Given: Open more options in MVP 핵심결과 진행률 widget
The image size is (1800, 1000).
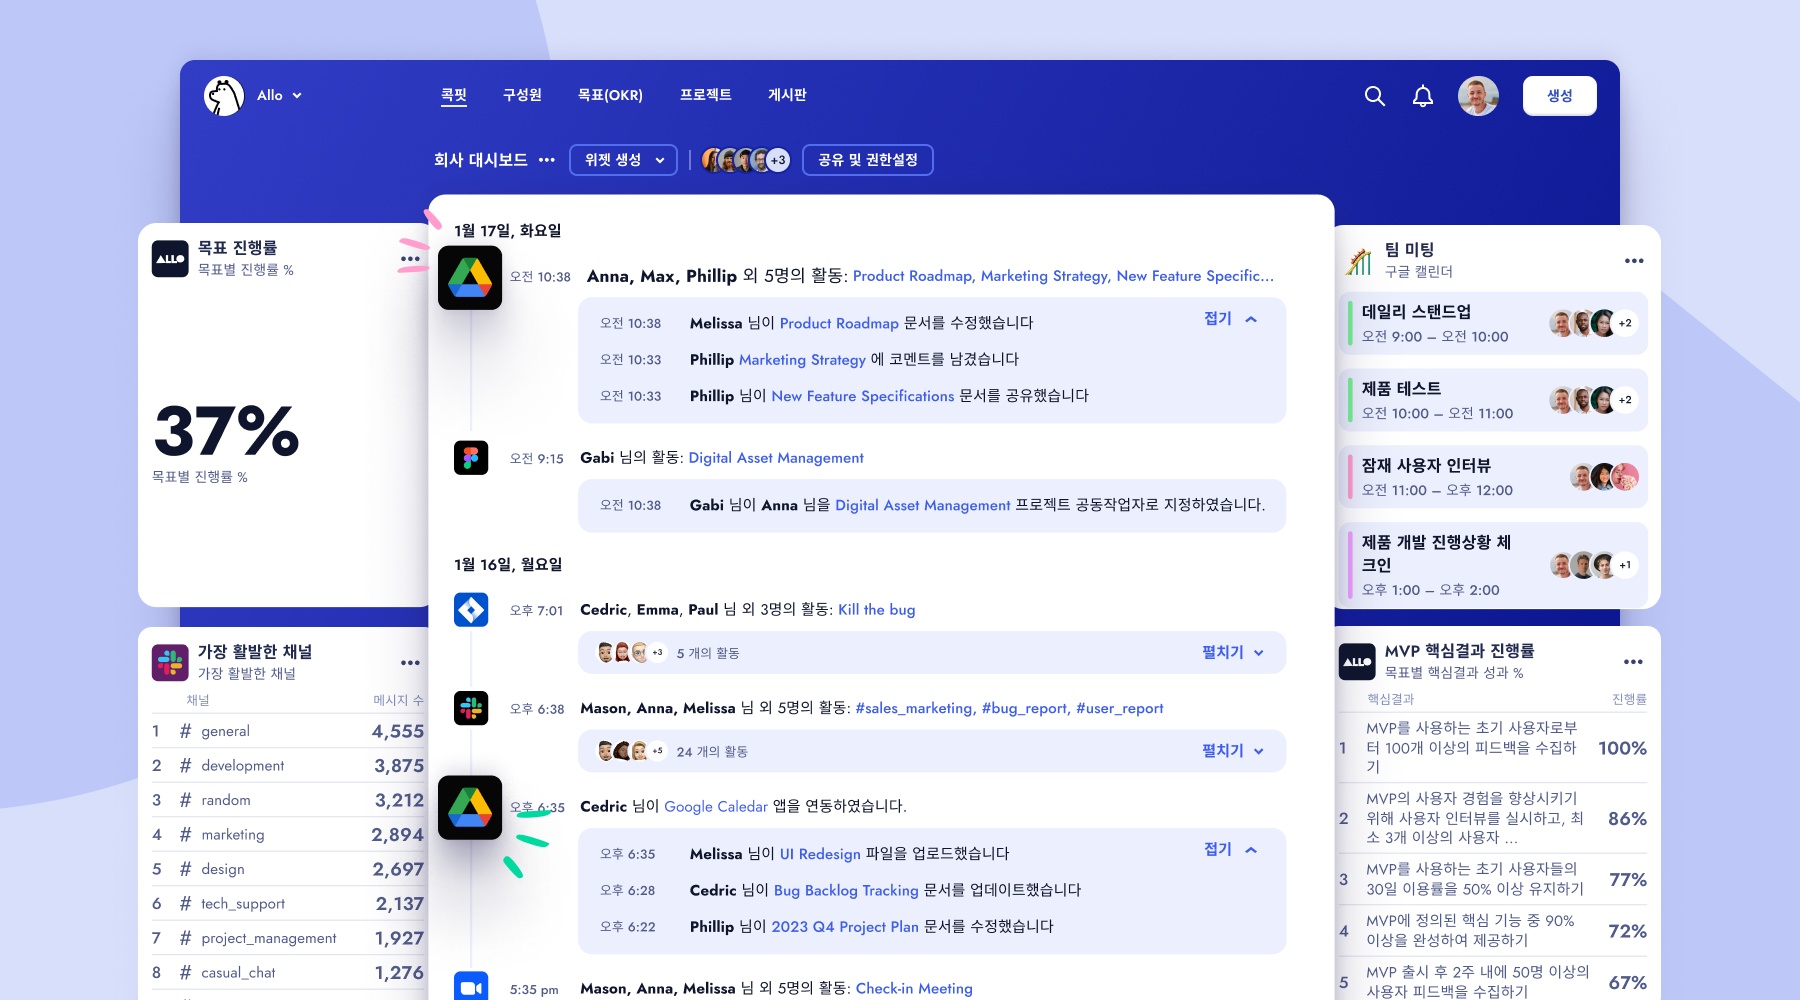Looking at the screenshot, I should tap(1633, 662).
